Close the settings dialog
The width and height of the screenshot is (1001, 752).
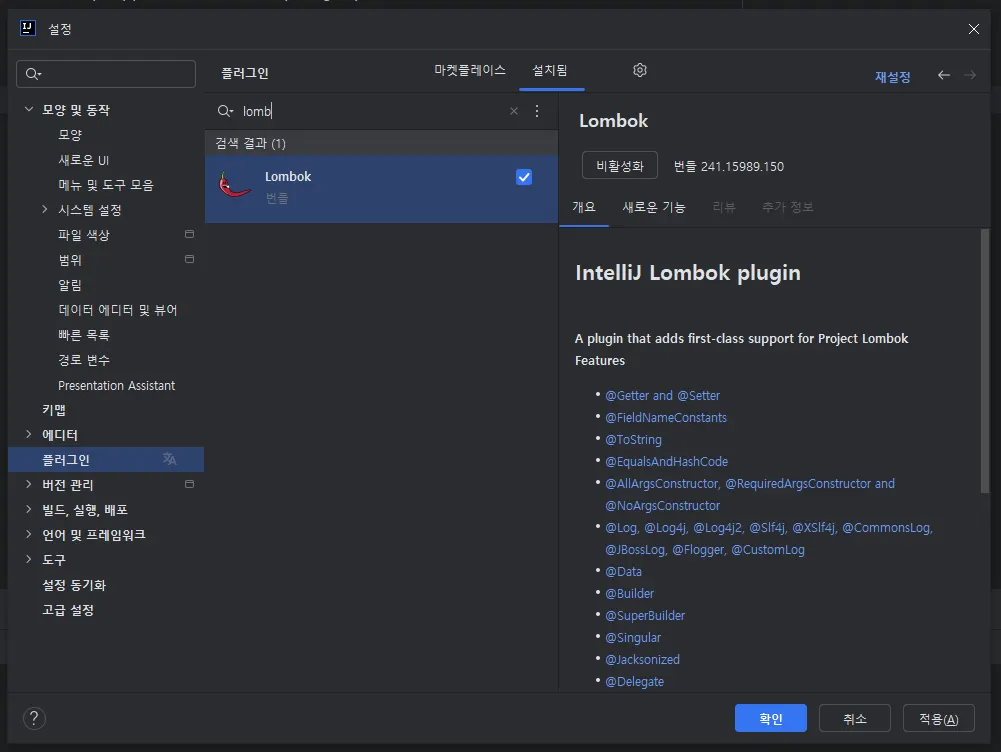(x=974, y=29)
